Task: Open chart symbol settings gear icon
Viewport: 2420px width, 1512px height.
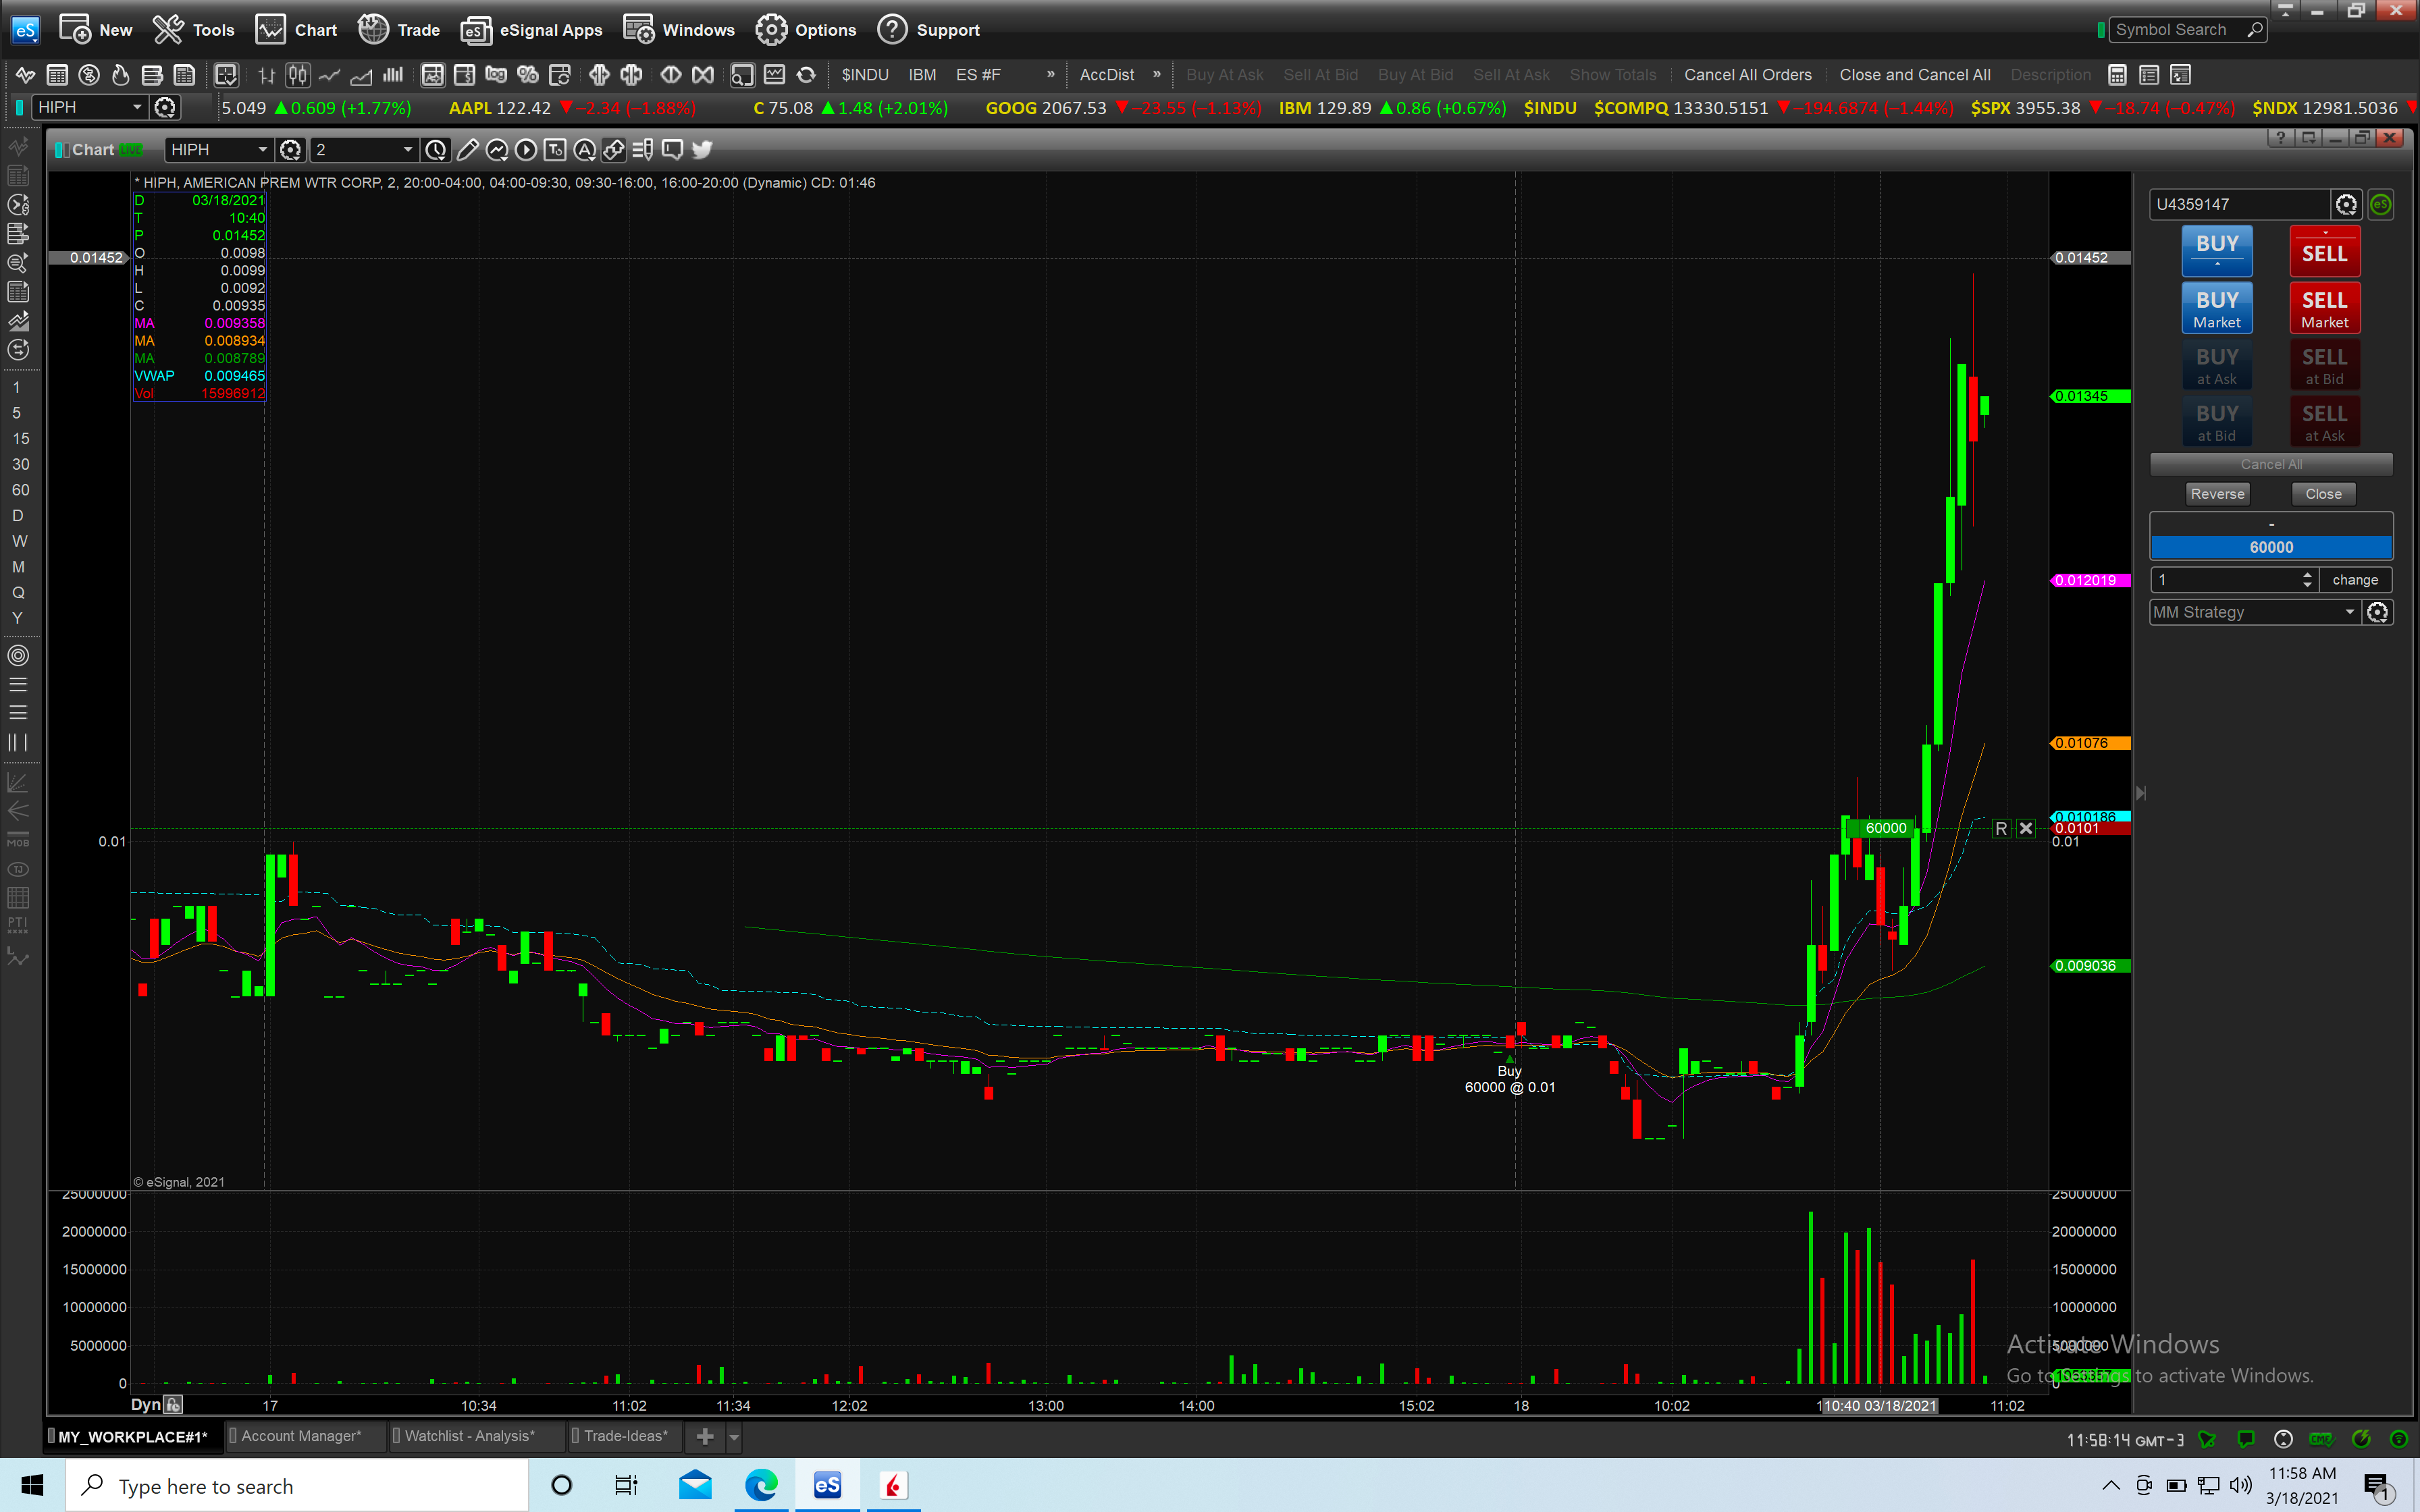Action: [x=290, y=150]
